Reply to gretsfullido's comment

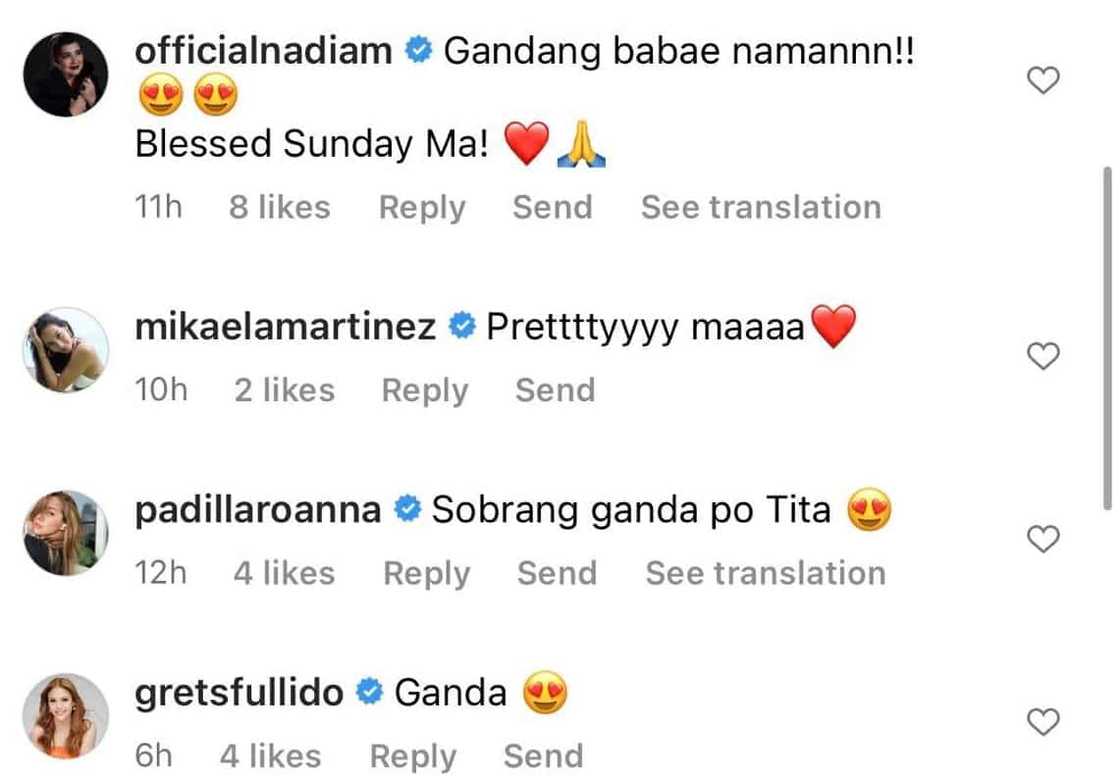[x=413, y=757]
